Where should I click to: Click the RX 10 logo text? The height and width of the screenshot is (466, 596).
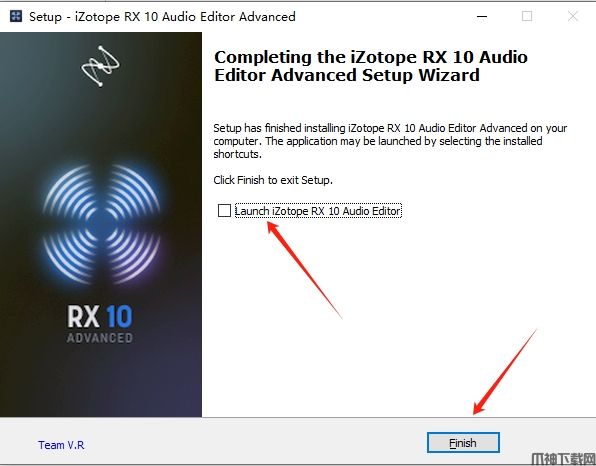pos(100,316)
